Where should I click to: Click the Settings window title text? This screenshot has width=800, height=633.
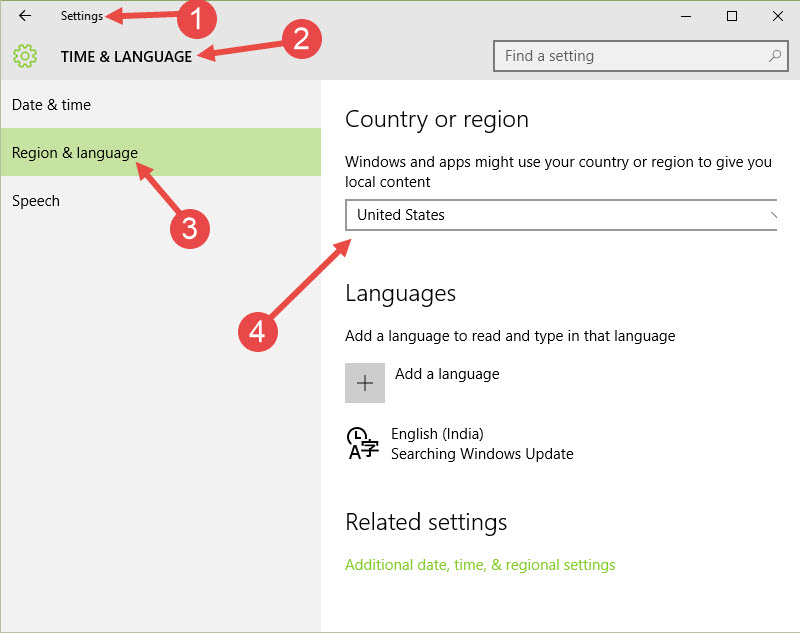coord(82,16)
